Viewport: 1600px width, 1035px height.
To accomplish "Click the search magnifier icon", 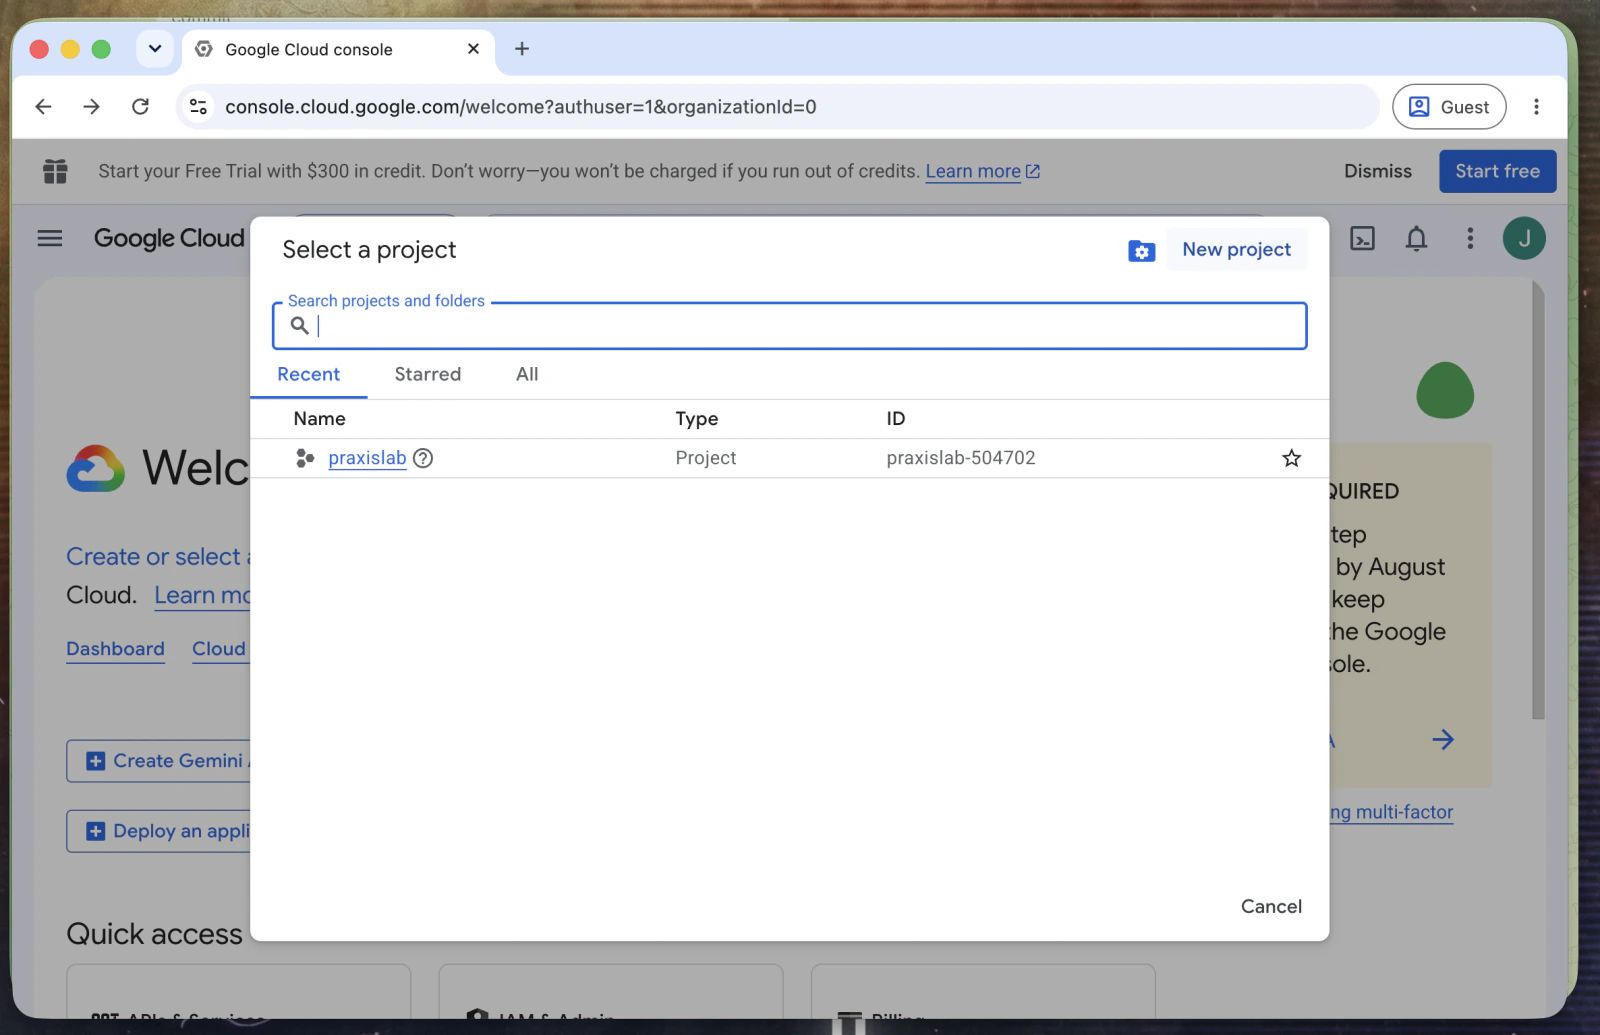I will [x=299, y=325].
